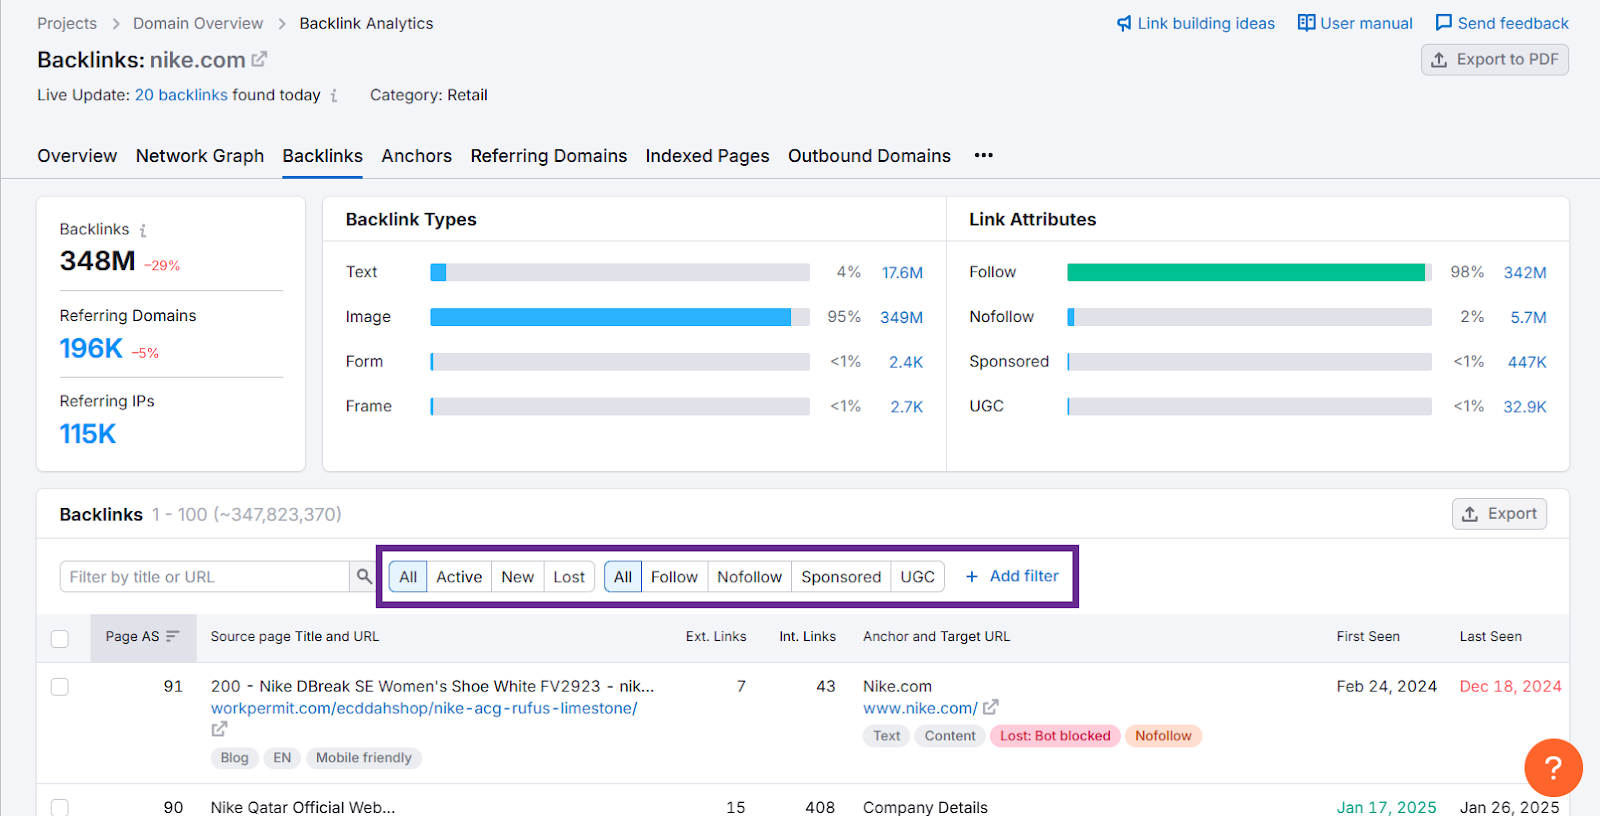Image resolution: width=1600 pixels, height=816 pixels.
Task: Select the Active status filter
Action: click(x=459, y=577)
